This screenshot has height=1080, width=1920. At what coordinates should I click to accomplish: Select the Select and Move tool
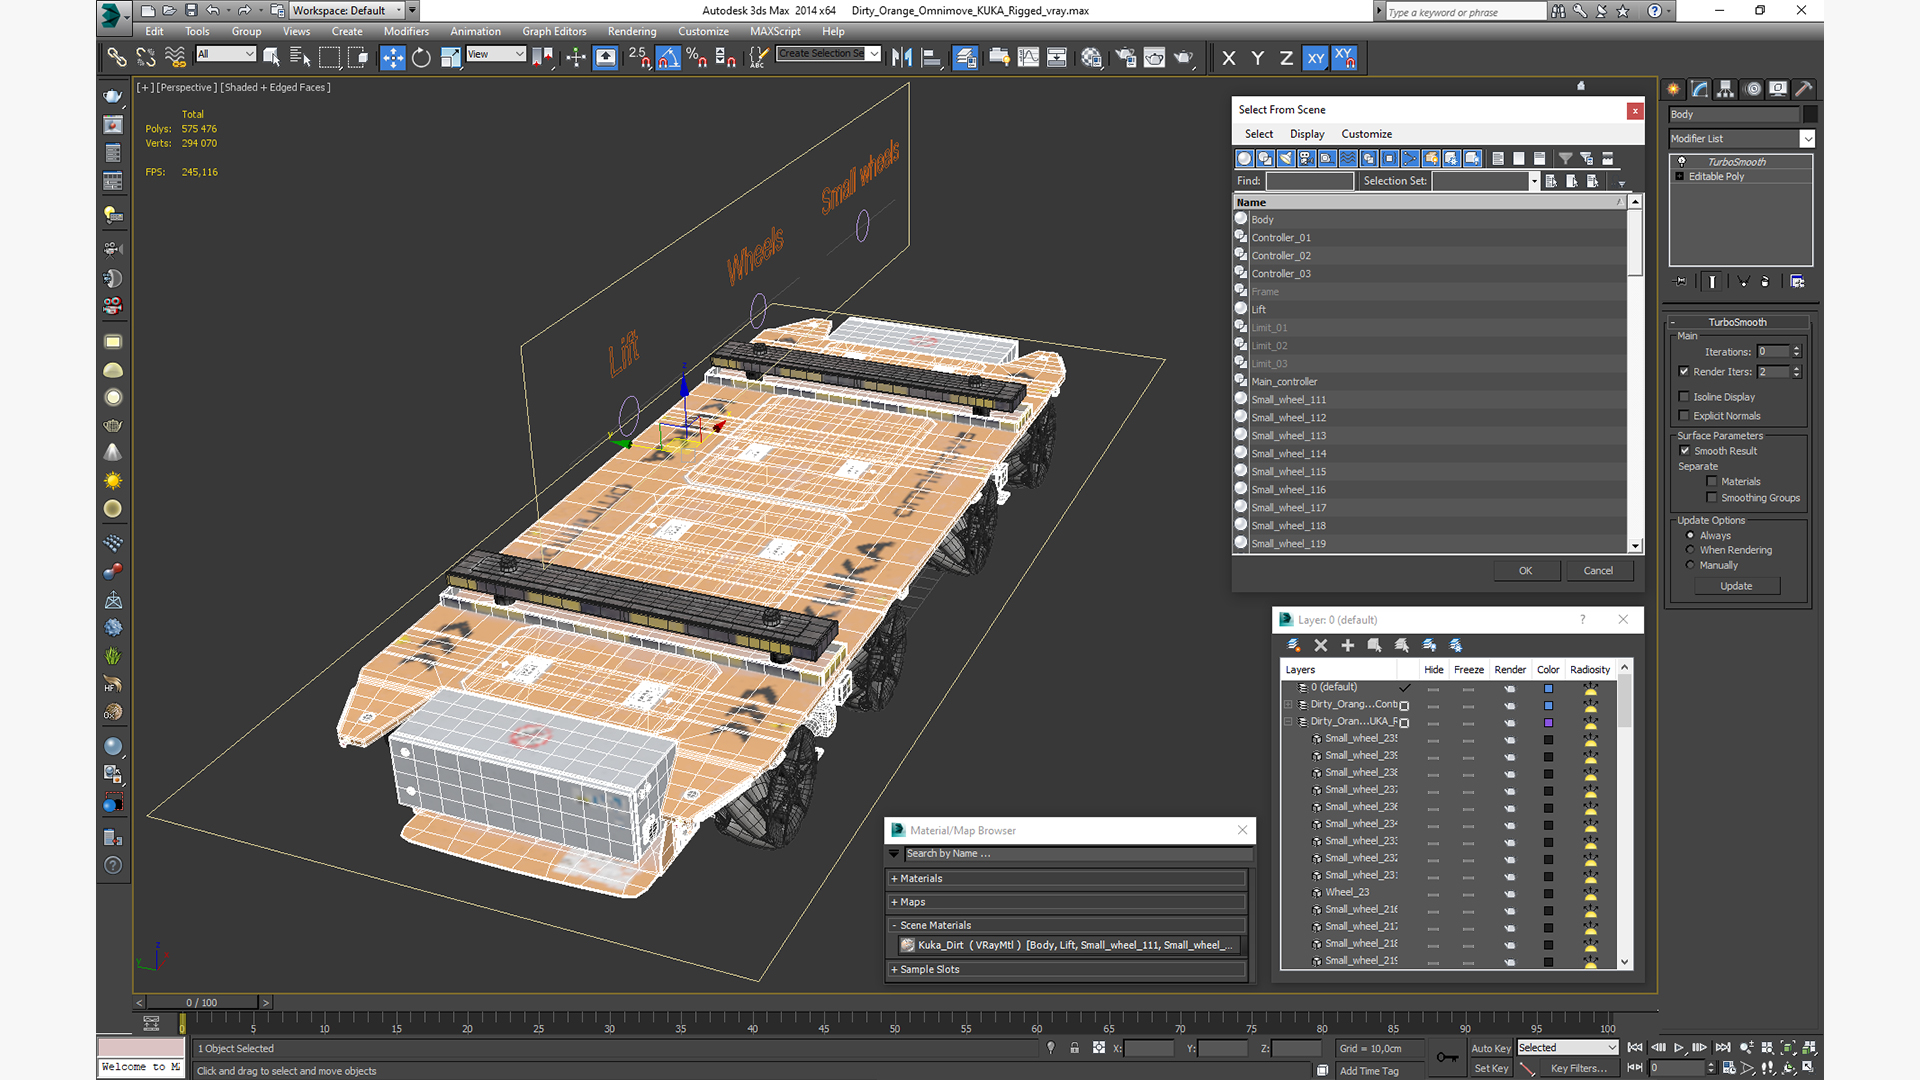click(x=392, y=58)
